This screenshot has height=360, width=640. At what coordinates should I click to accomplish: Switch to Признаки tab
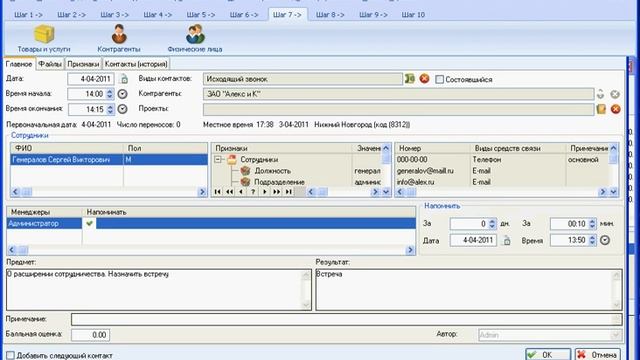pyautogui.click(x=83, y=64)
